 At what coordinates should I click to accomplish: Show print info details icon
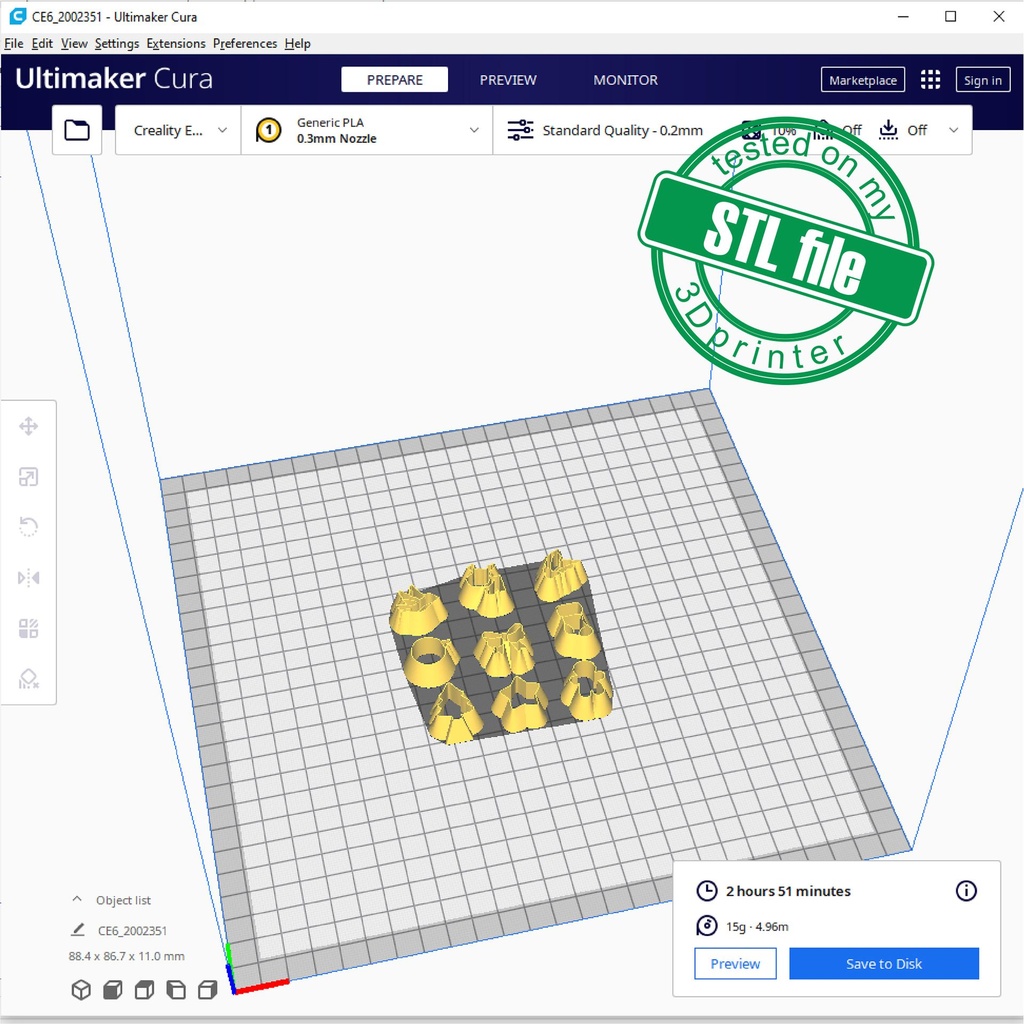point(966,891)
